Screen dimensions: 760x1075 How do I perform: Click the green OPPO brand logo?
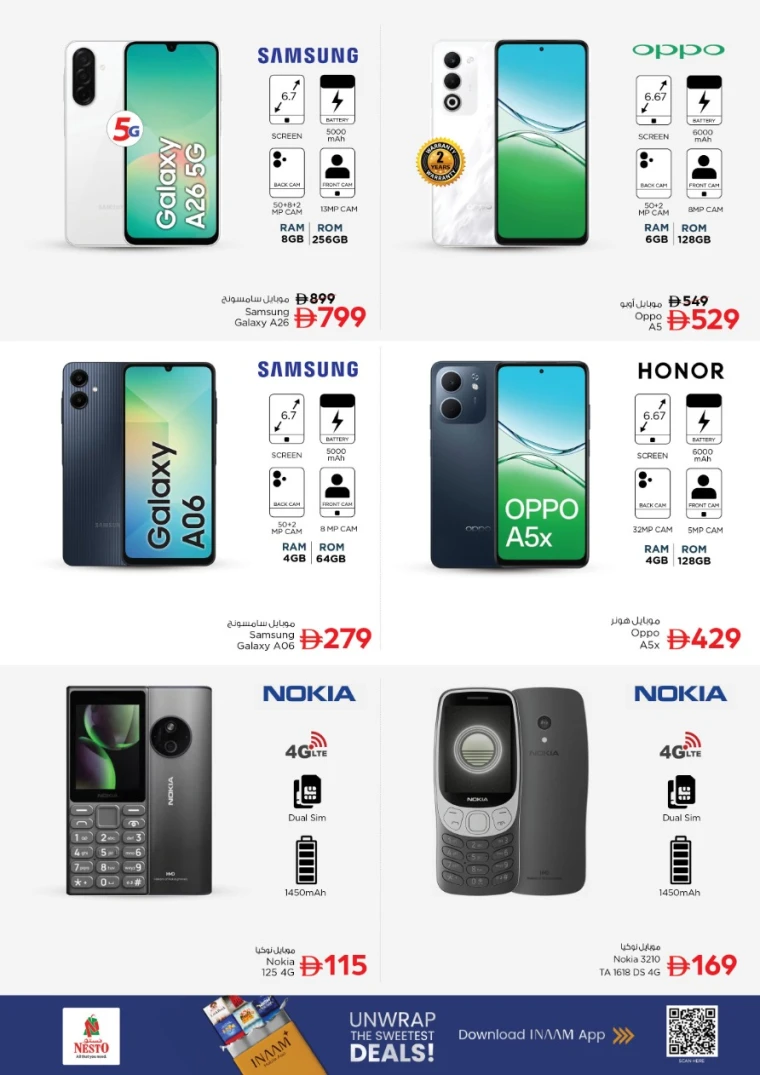point(678,50)
